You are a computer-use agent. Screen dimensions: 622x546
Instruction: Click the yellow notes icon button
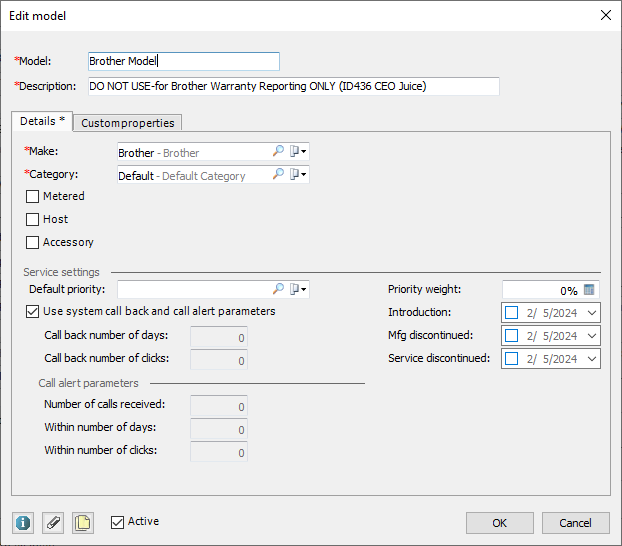point(83,523)
